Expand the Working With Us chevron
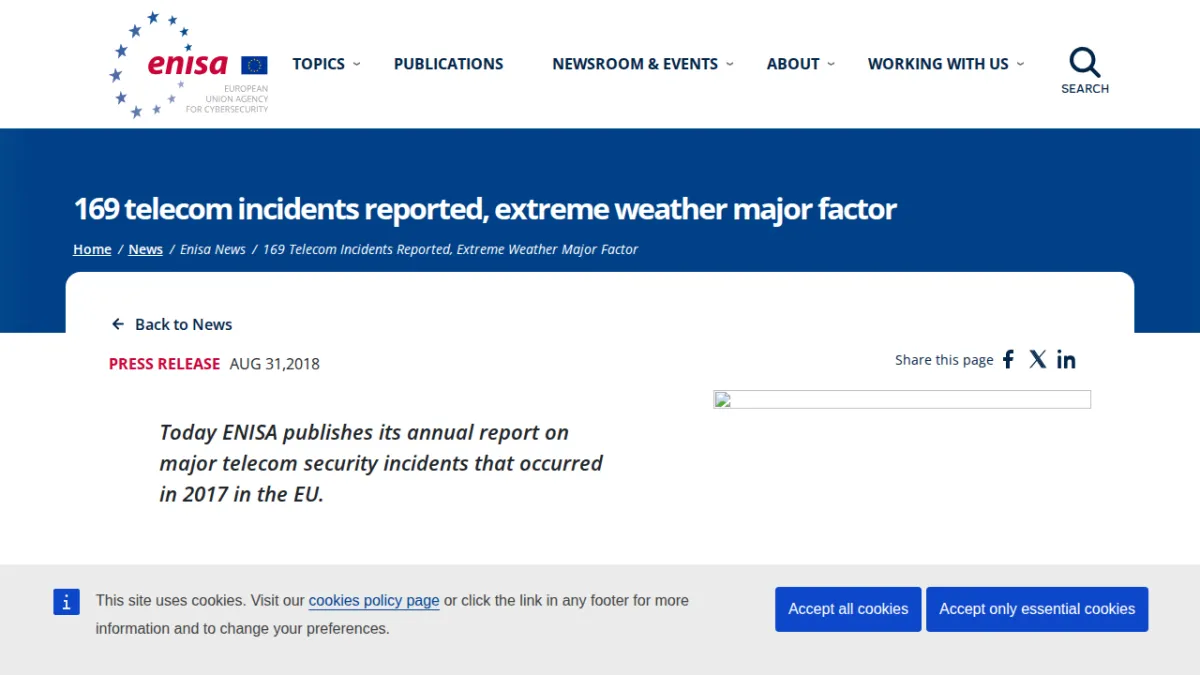Viewport: 1200px width, 675px height. click(x=1020, y=64)
